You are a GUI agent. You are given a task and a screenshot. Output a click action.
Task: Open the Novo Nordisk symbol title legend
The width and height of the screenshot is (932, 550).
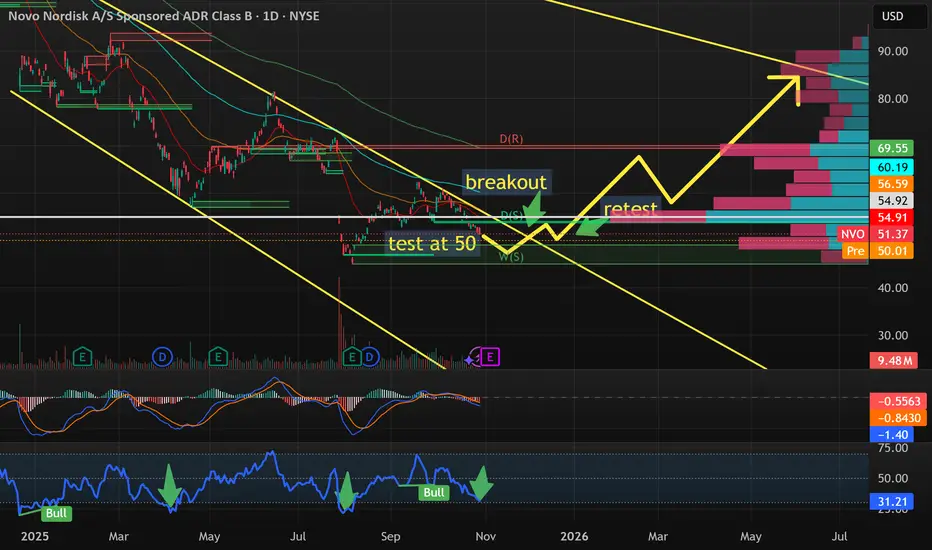pos(163,16)
